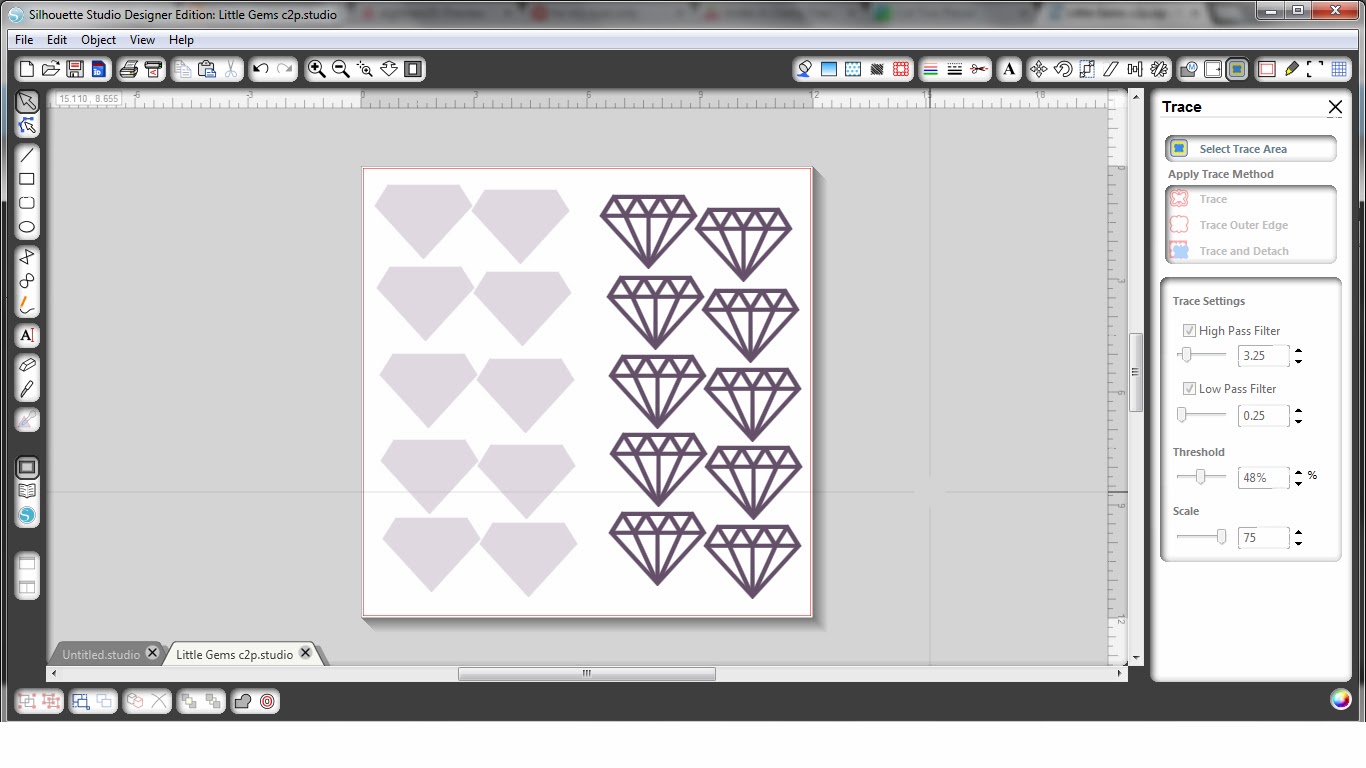The image size is (1366, 768).
Task: Open the Silhouette Online Store icon
Action: point(27,515)
